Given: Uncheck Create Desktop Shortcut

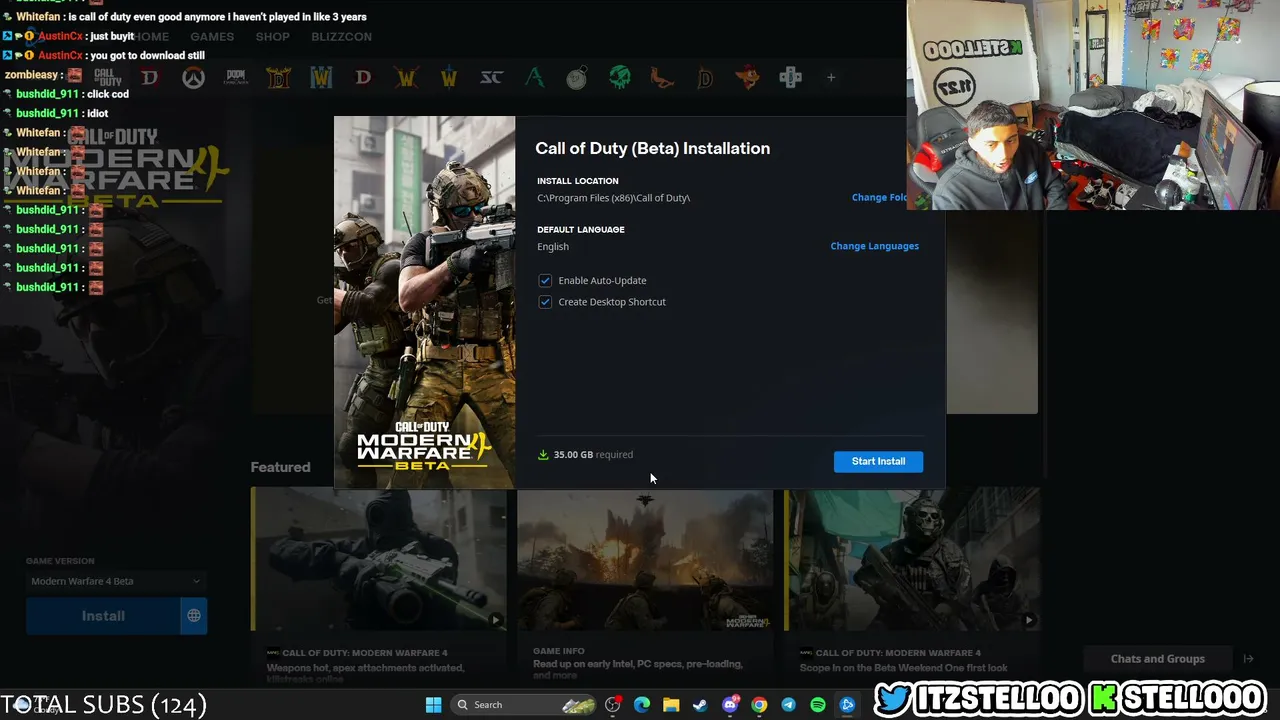Looking at the screenshot, I should pyautogui.click(x=545, y=302).
